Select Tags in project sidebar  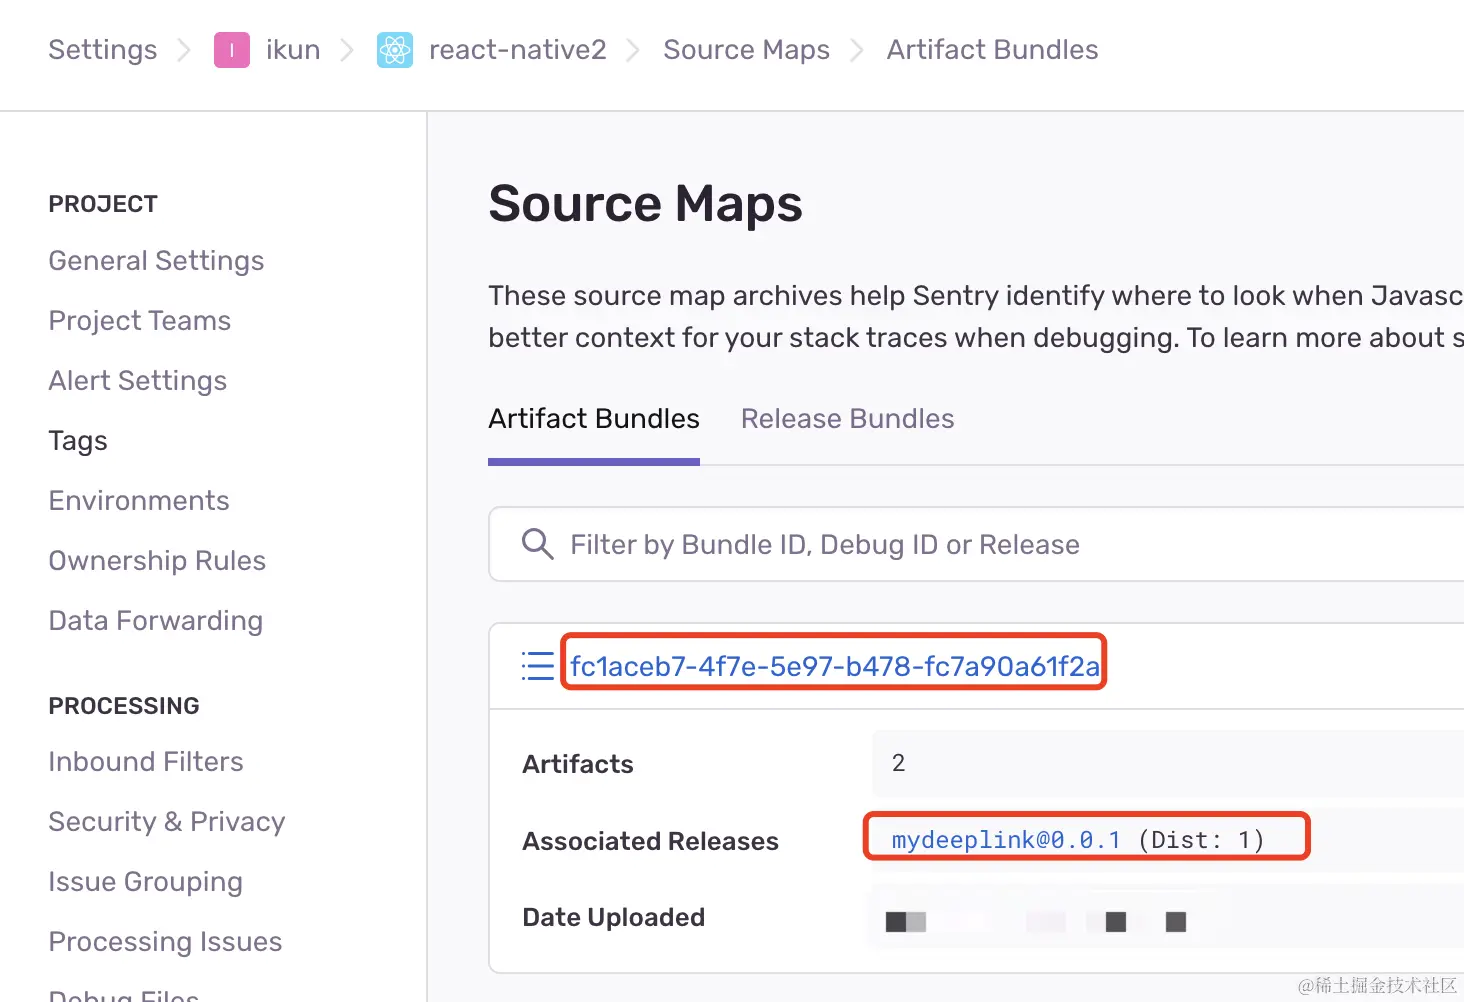[78, 441]
